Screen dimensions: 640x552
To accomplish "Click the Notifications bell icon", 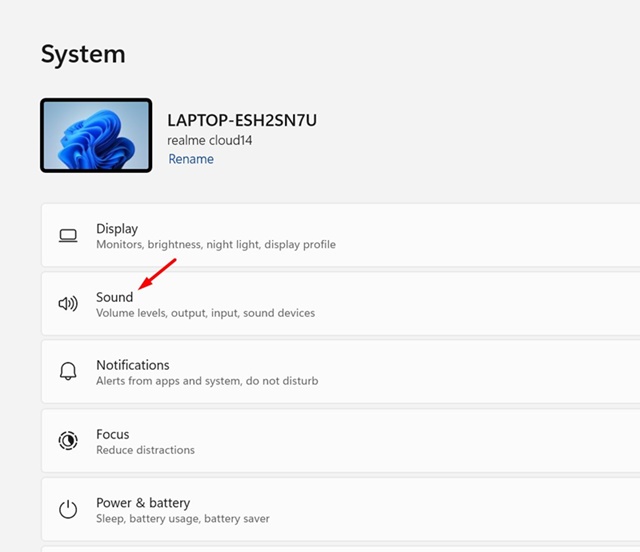I will [68, 371].
